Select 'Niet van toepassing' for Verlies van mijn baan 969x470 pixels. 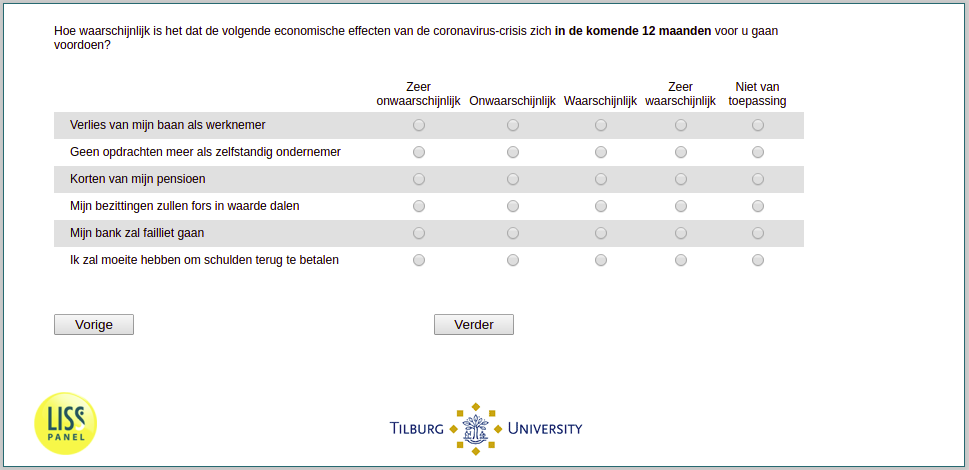(x=758, y=125)
